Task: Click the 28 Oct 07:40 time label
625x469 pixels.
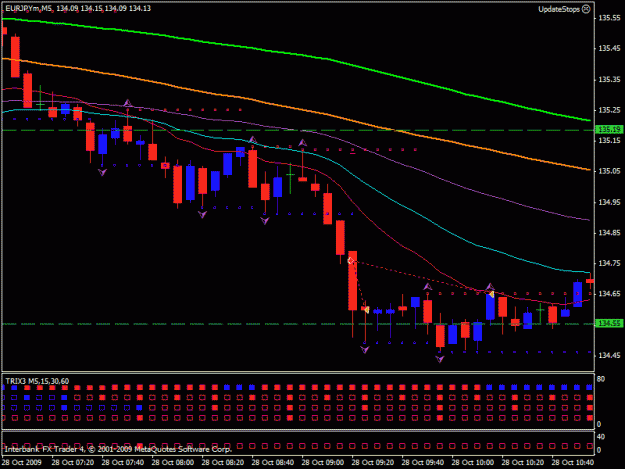Action: 123,462
